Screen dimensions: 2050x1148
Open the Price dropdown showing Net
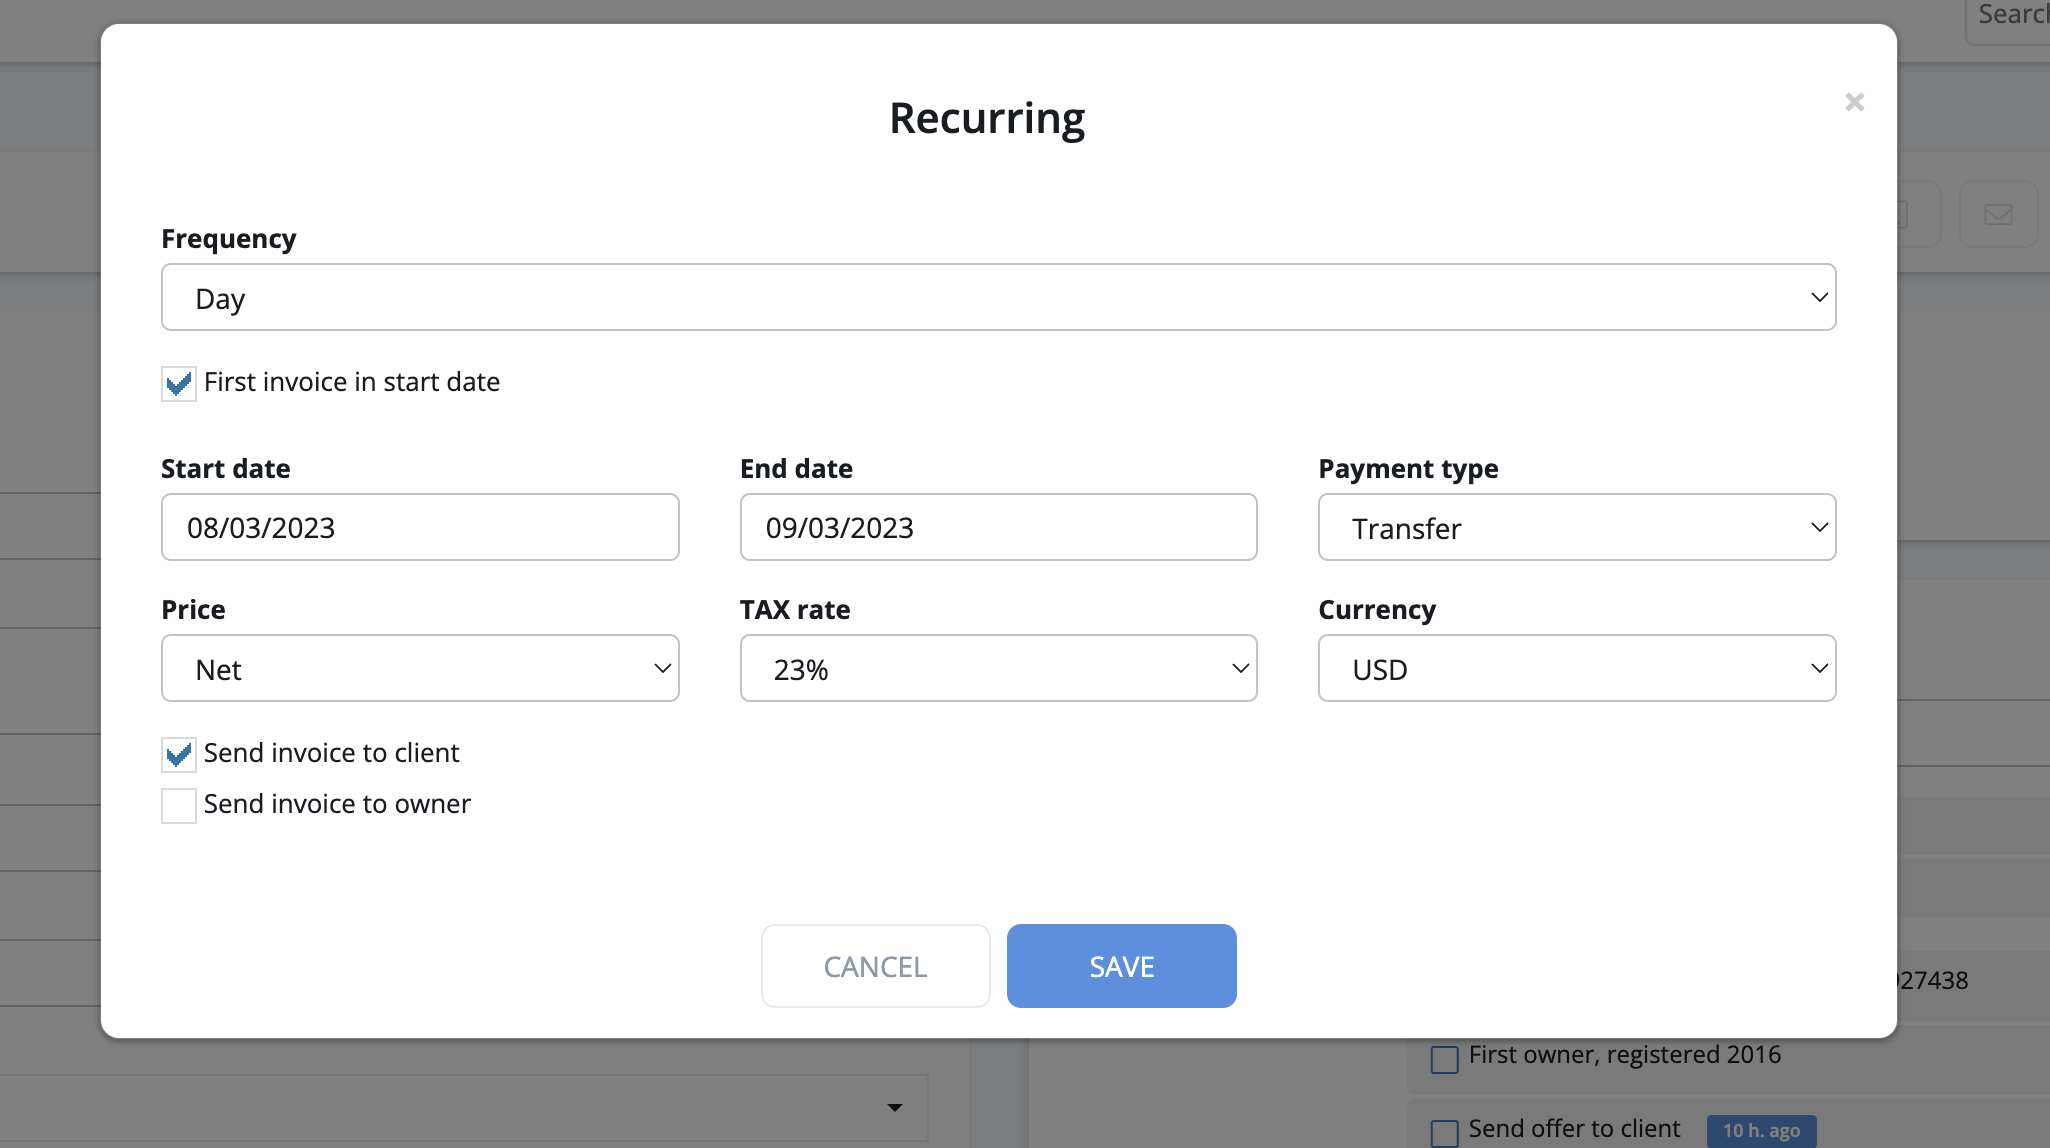pos(420,668)
